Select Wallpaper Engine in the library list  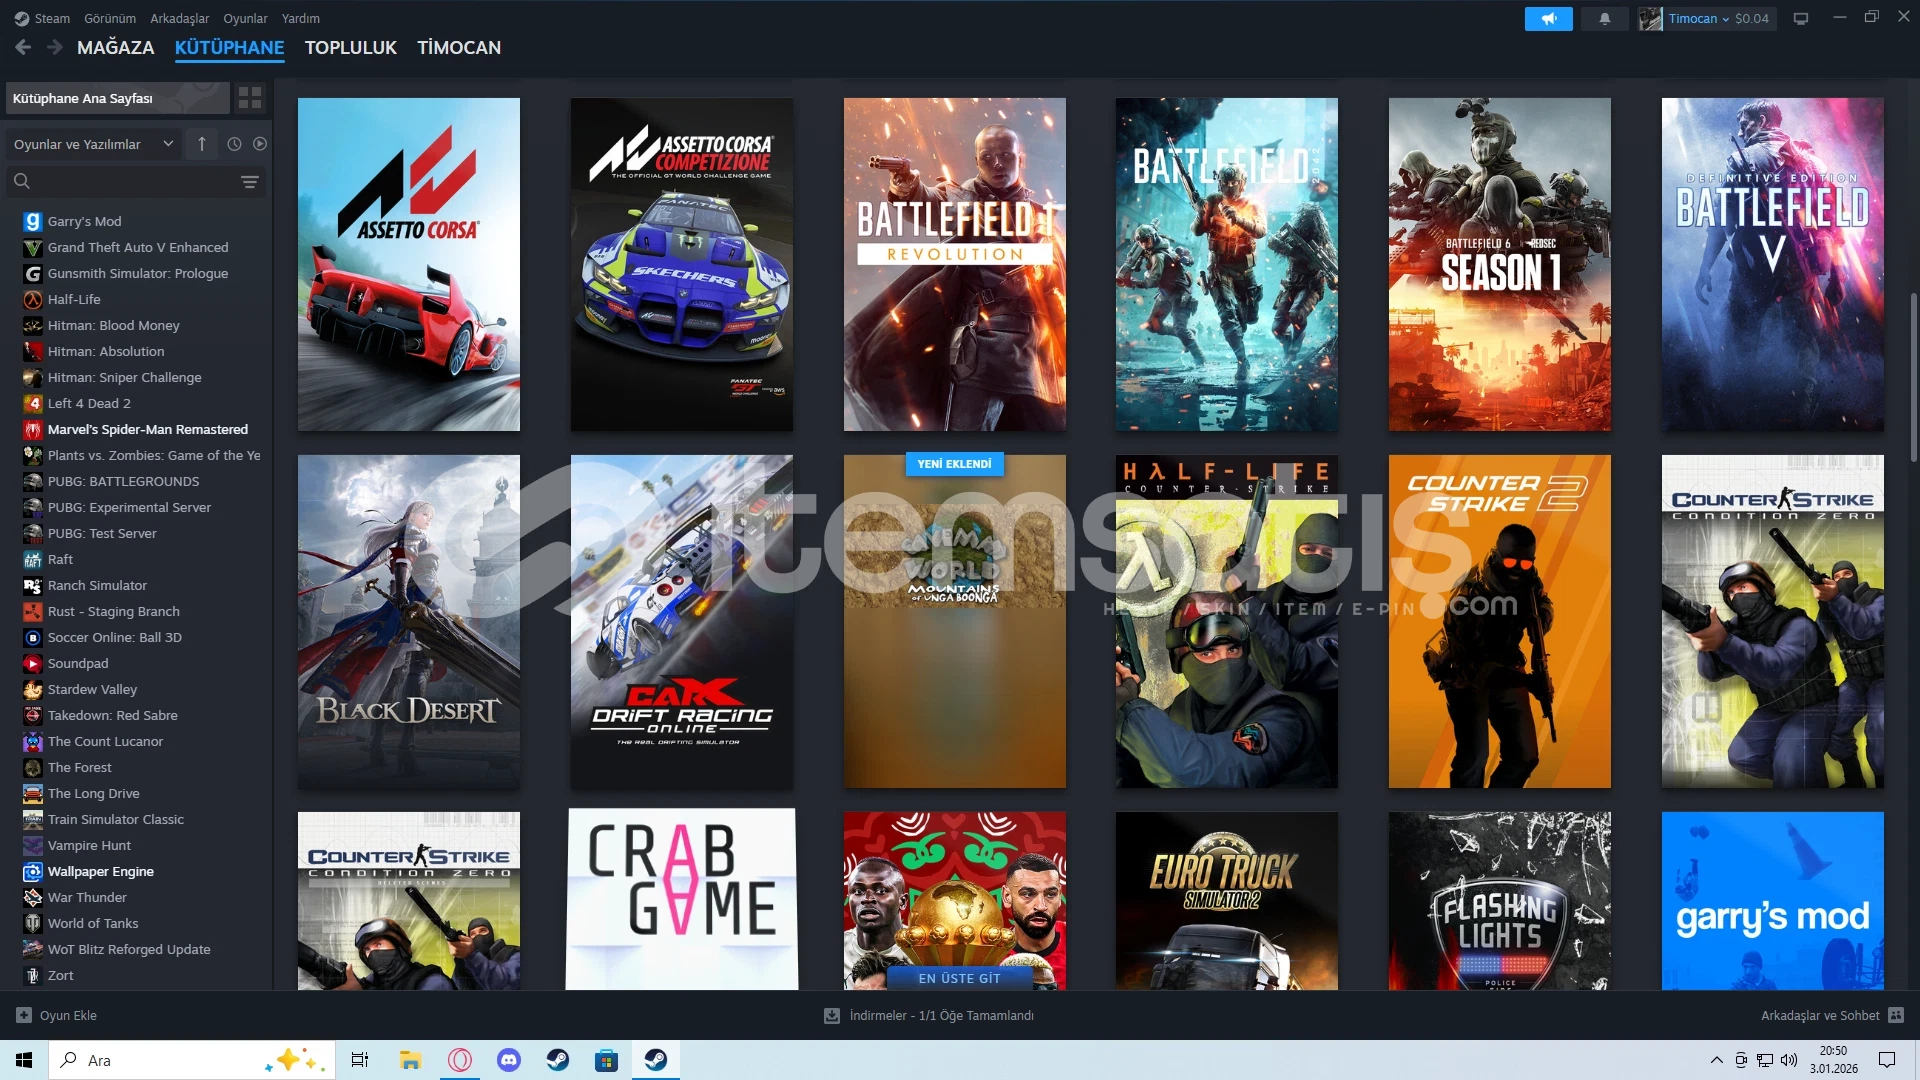click(x=100, y=871)
